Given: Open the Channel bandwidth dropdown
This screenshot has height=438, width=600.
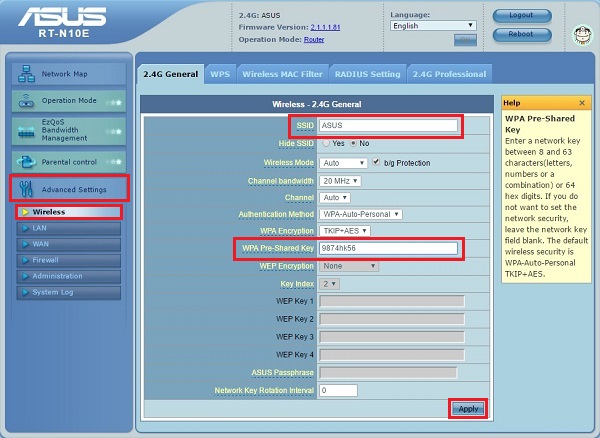Looking at the screenshot, I should [340, 181].
